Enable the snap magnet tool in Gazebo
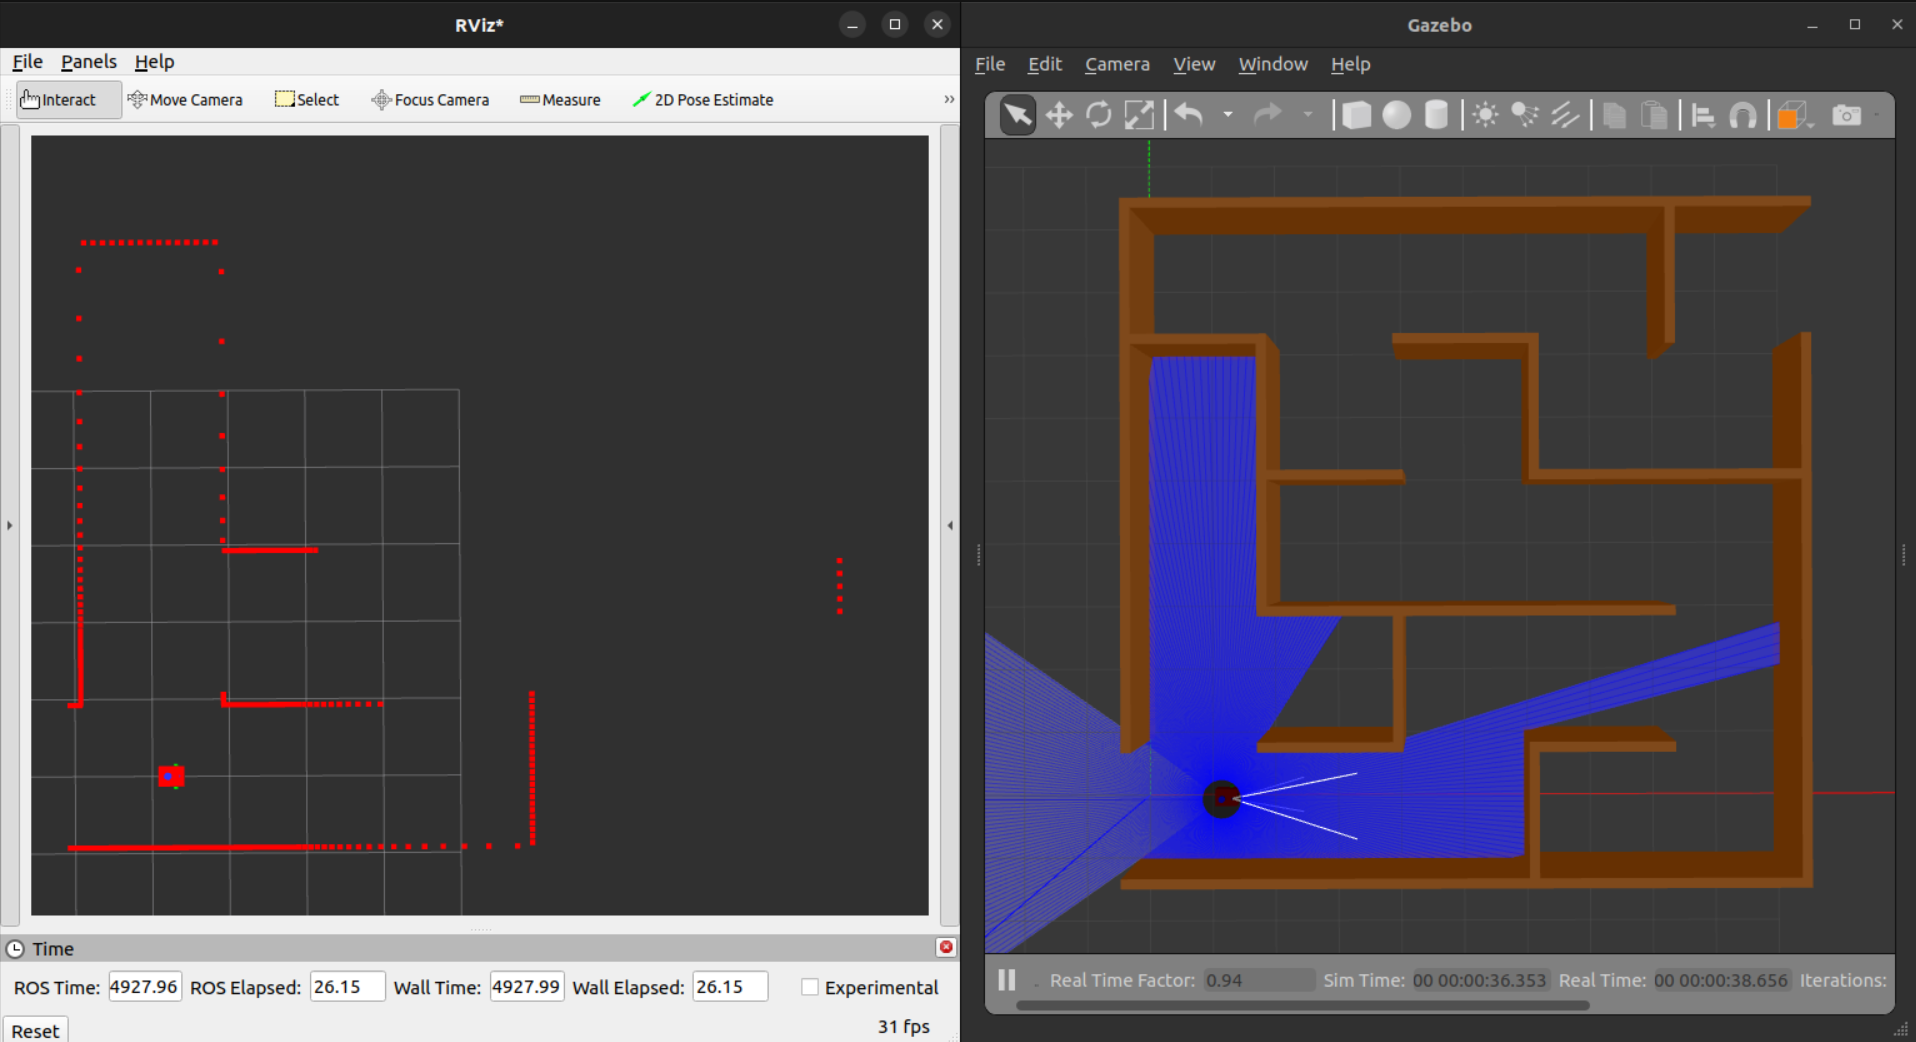Screen dimensions: 1916x1042 [1743, 116]
